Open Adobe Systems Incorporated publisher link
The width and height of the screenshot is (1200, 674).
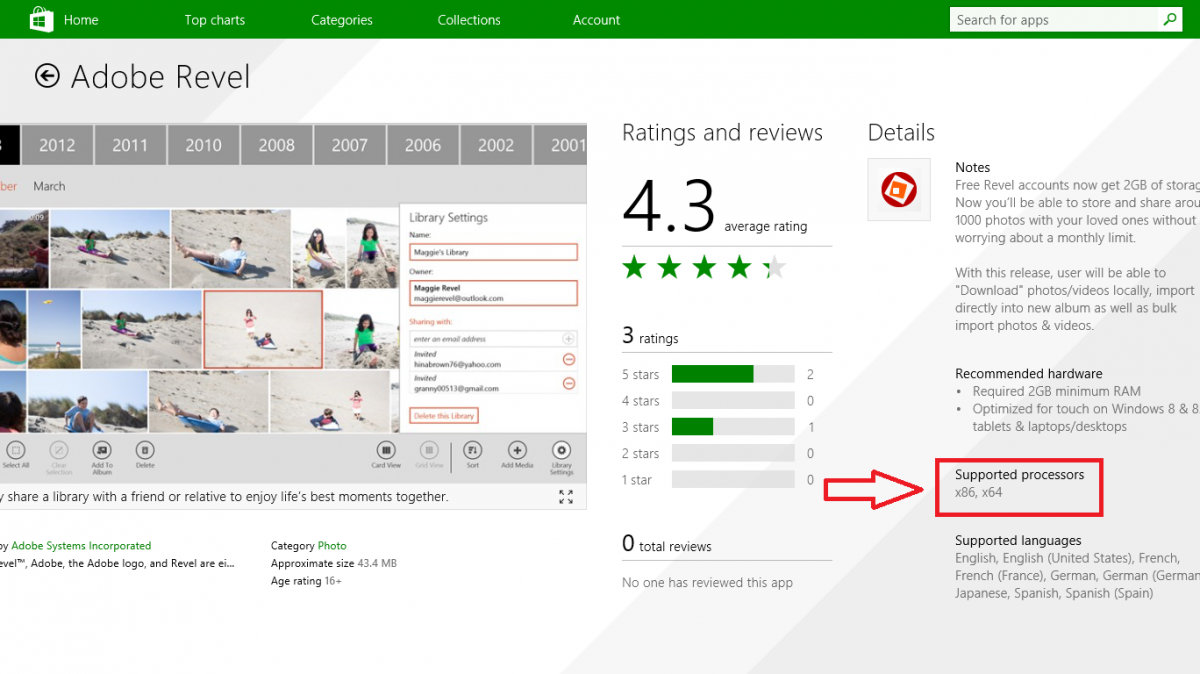(x=81, y=546)
